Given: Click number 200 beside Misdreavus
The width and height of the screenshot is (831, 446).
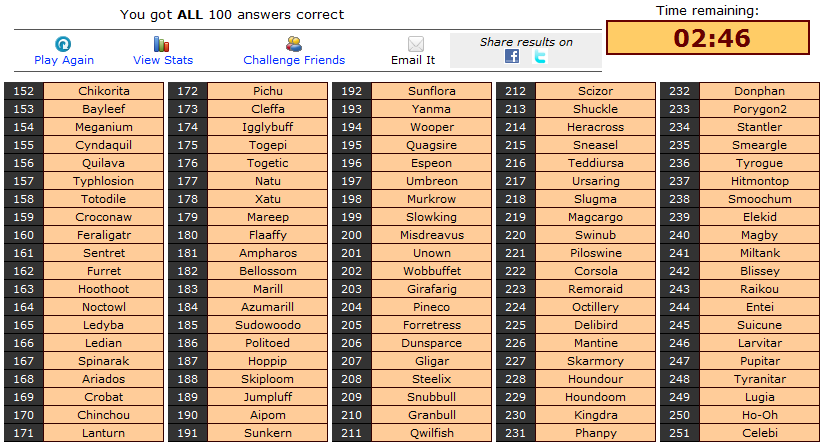Looking at the screenshot, I should tap(351, 235).
